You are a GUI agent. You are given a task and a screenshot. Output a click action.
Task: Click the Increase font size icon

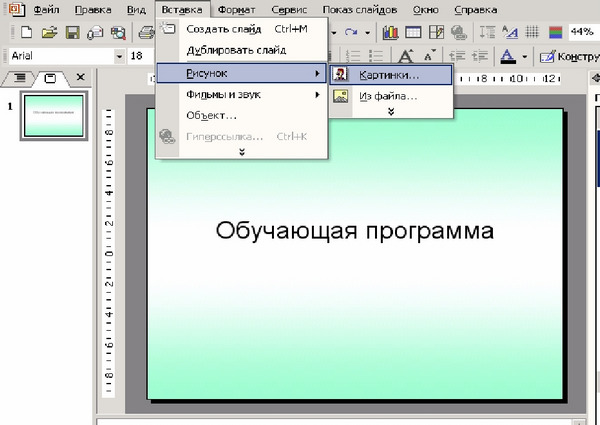(407, 56)
